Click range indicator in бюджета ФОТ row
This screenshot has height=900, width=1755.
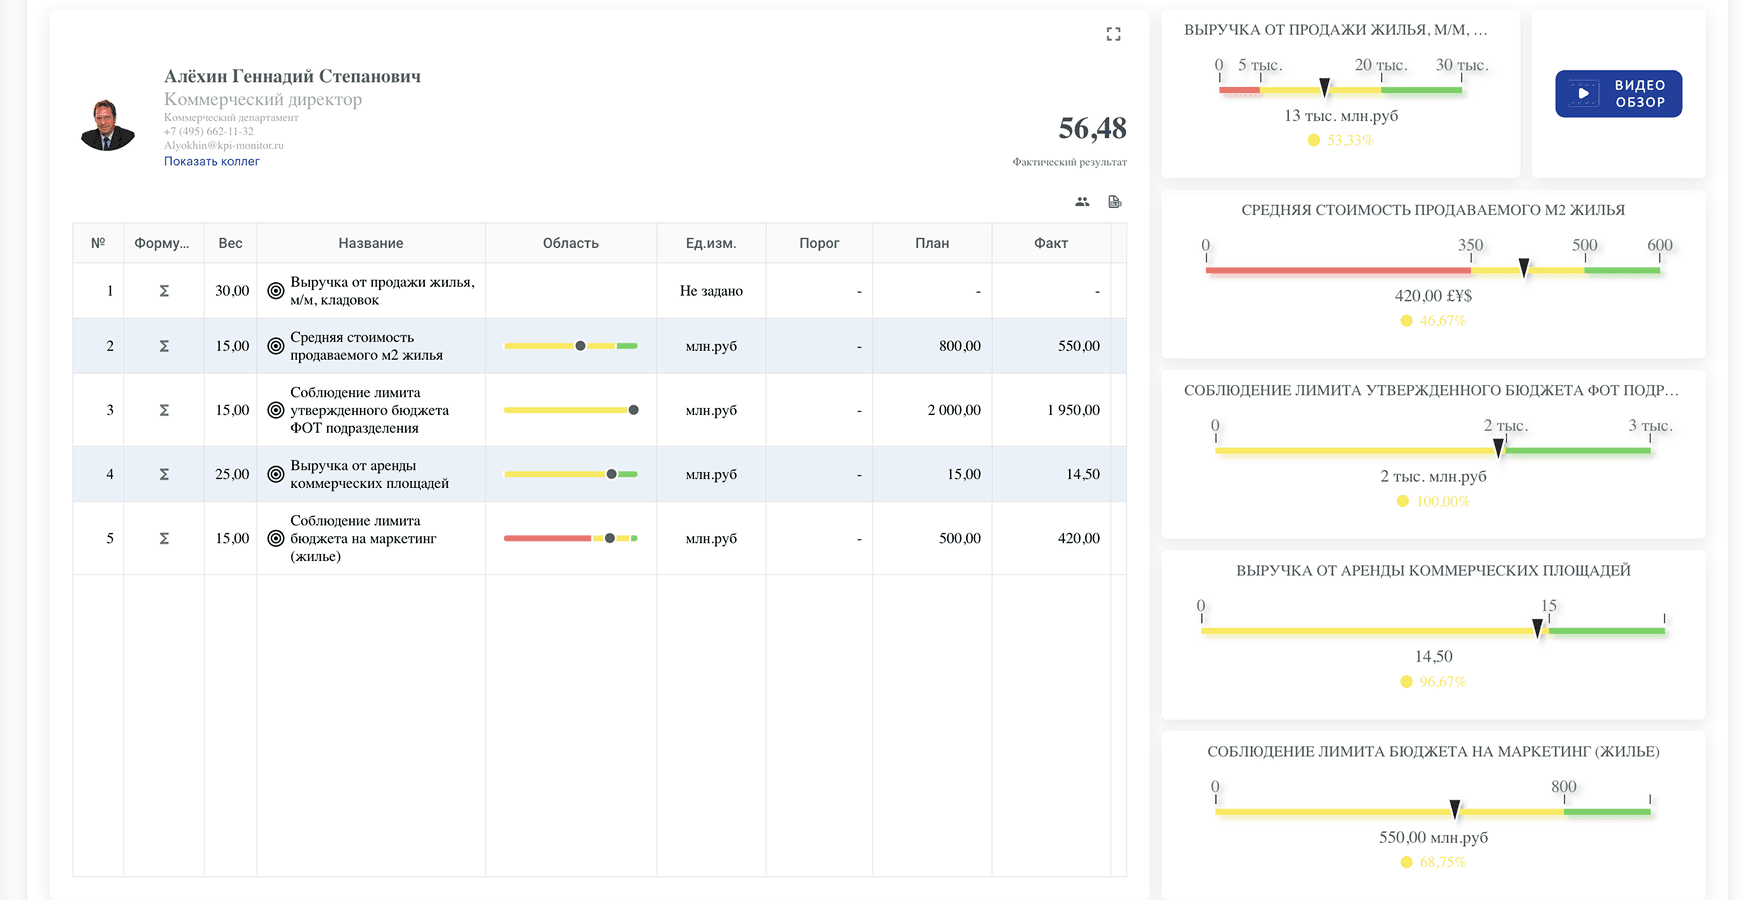(x=571, y=410)
